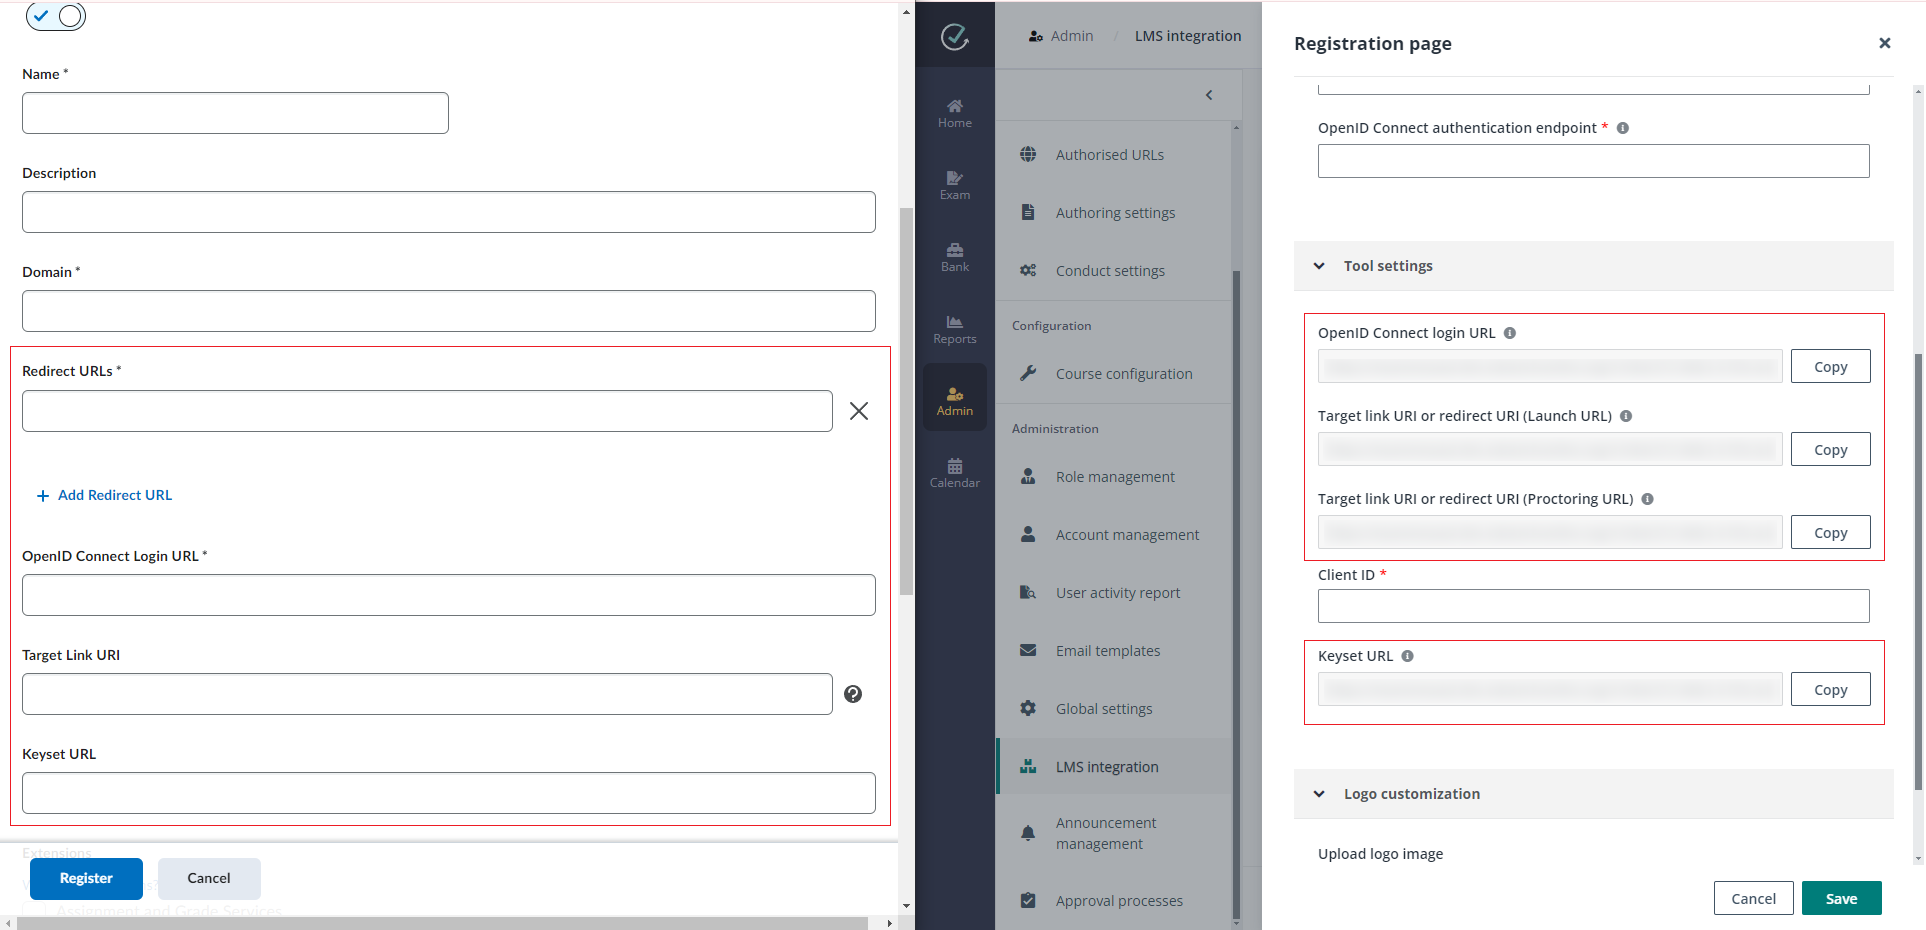Select LMS integration menu item
The width and height of the screenshot is (1926, 930).
1114,767
